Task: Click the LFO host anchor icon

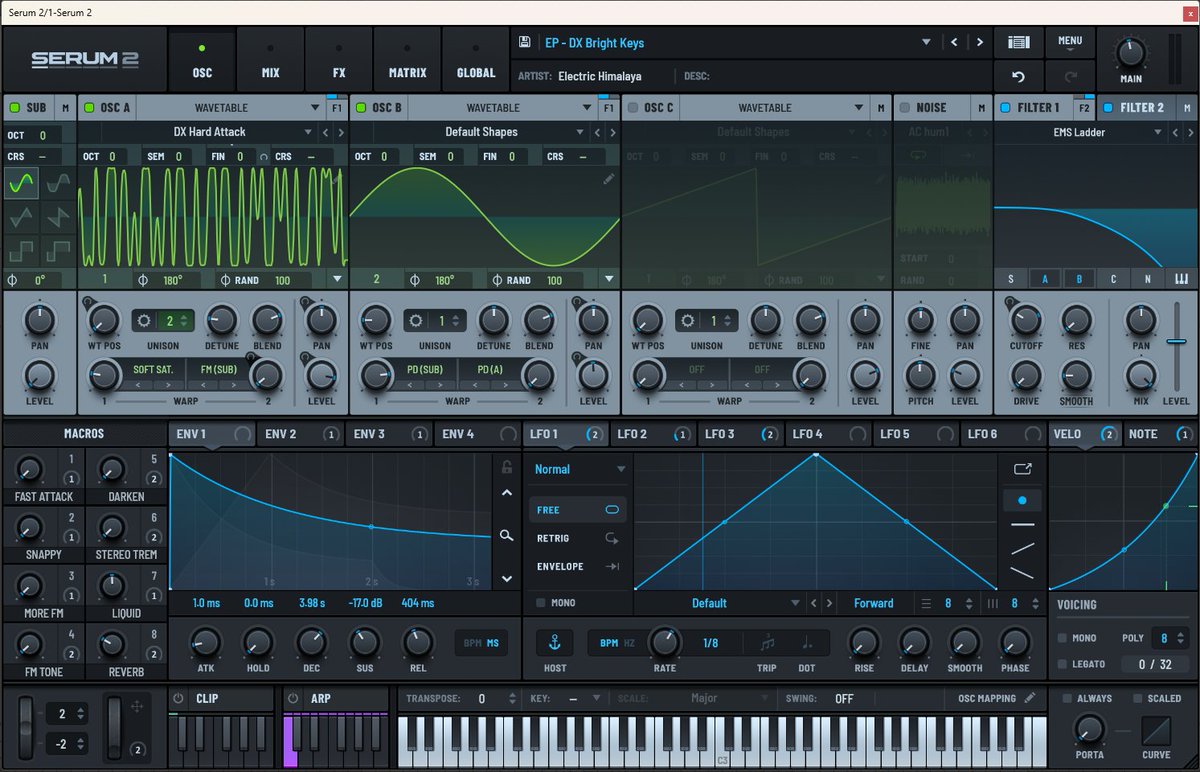Action: tap(554, 642)
